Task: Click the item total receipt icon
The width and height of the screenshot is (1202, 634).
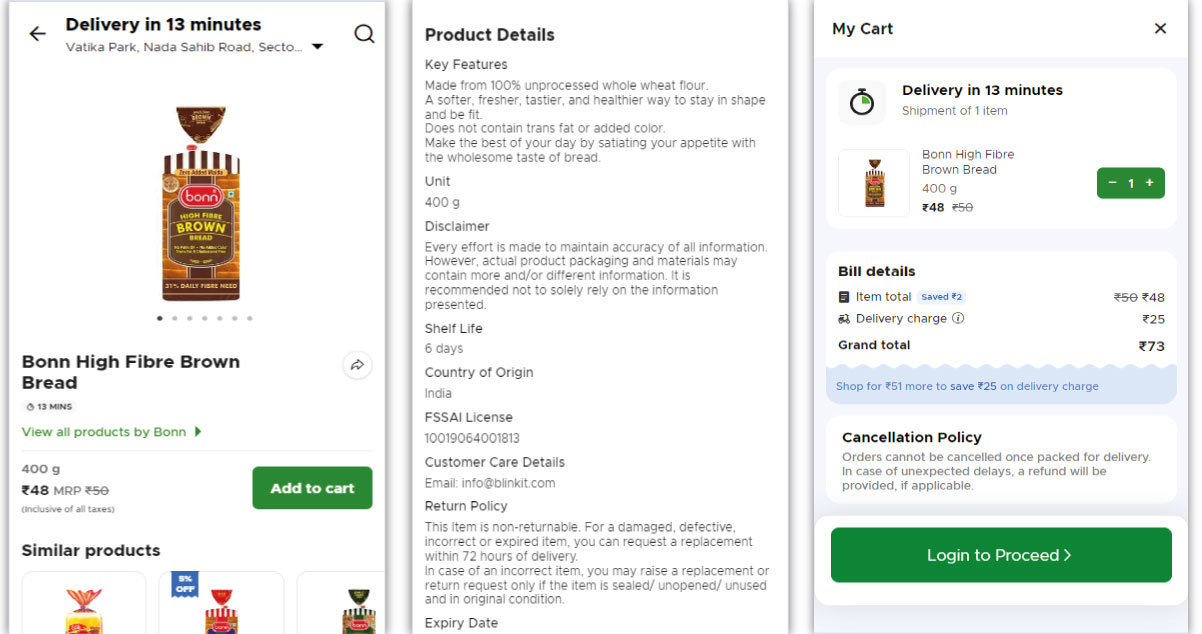Action: [844, 297]
